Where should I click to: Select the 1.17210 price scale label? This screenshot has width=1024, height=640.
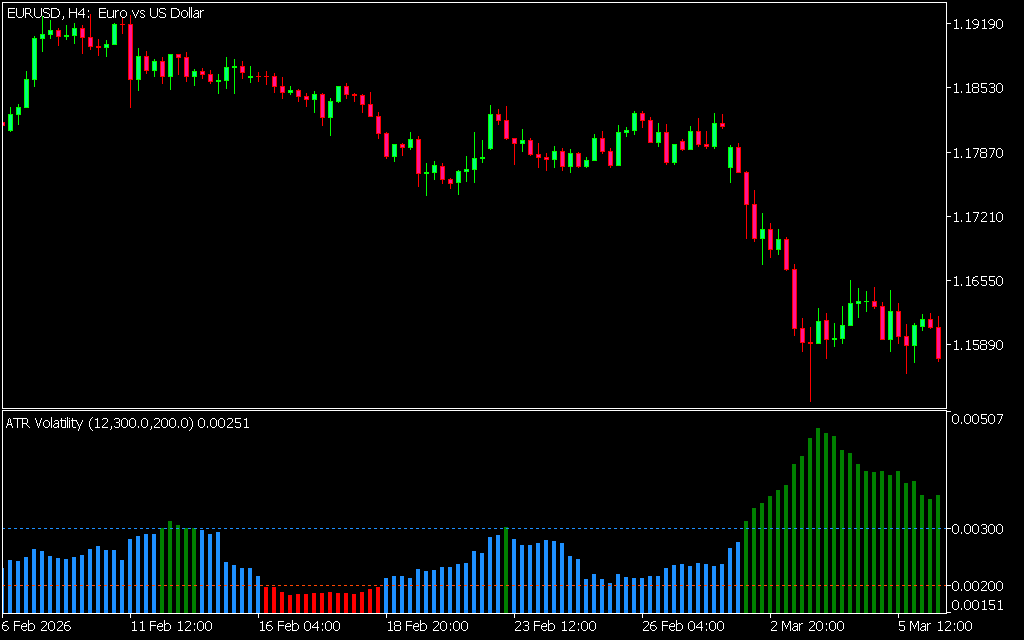coord(980,216)
